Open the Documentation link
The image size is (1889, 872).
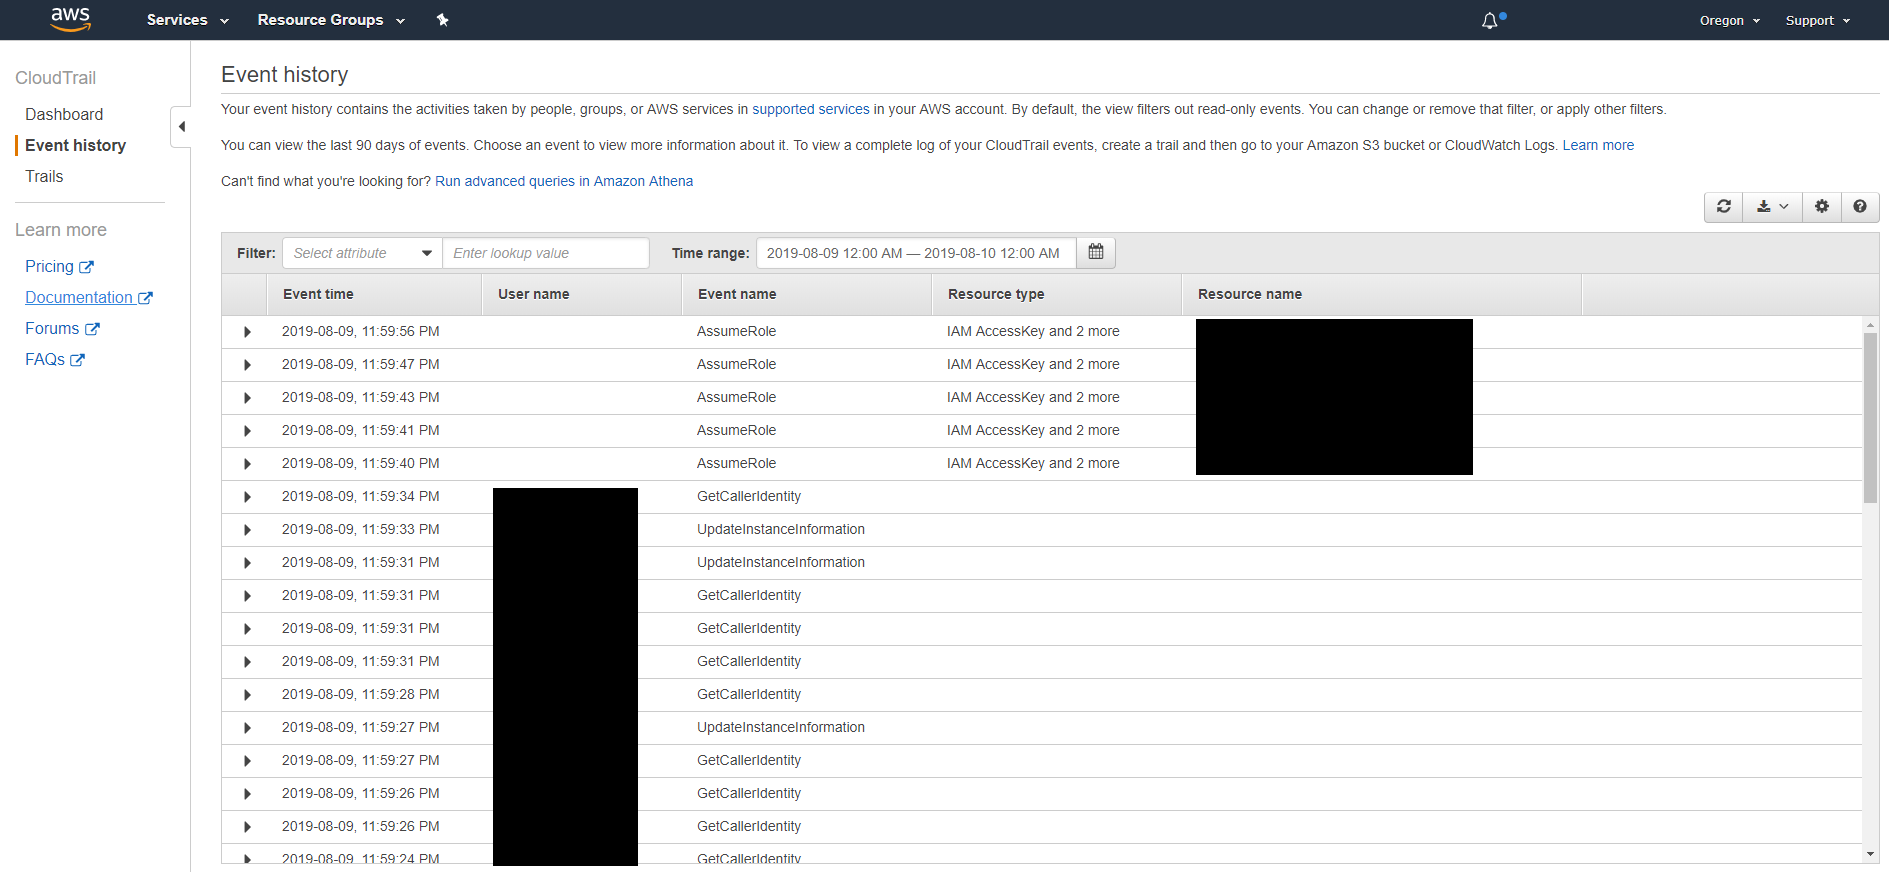pyautogui.click(x=79, y=297)
